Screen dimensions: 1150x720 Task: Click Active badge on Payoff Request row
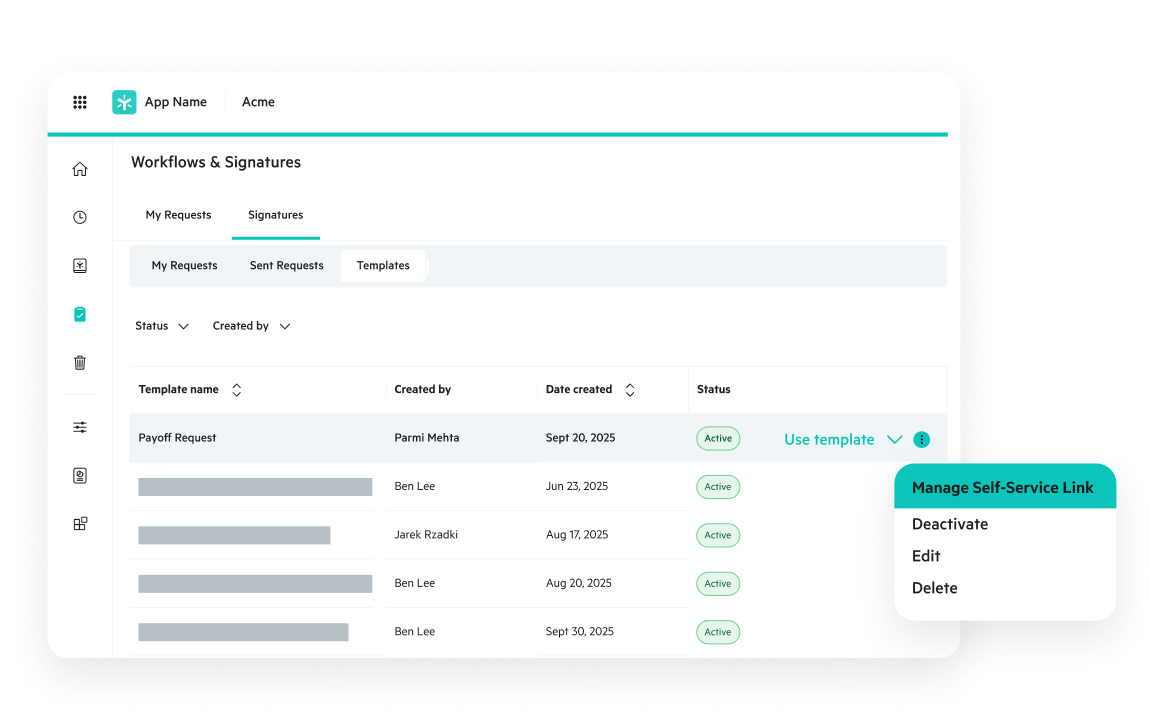718,438
